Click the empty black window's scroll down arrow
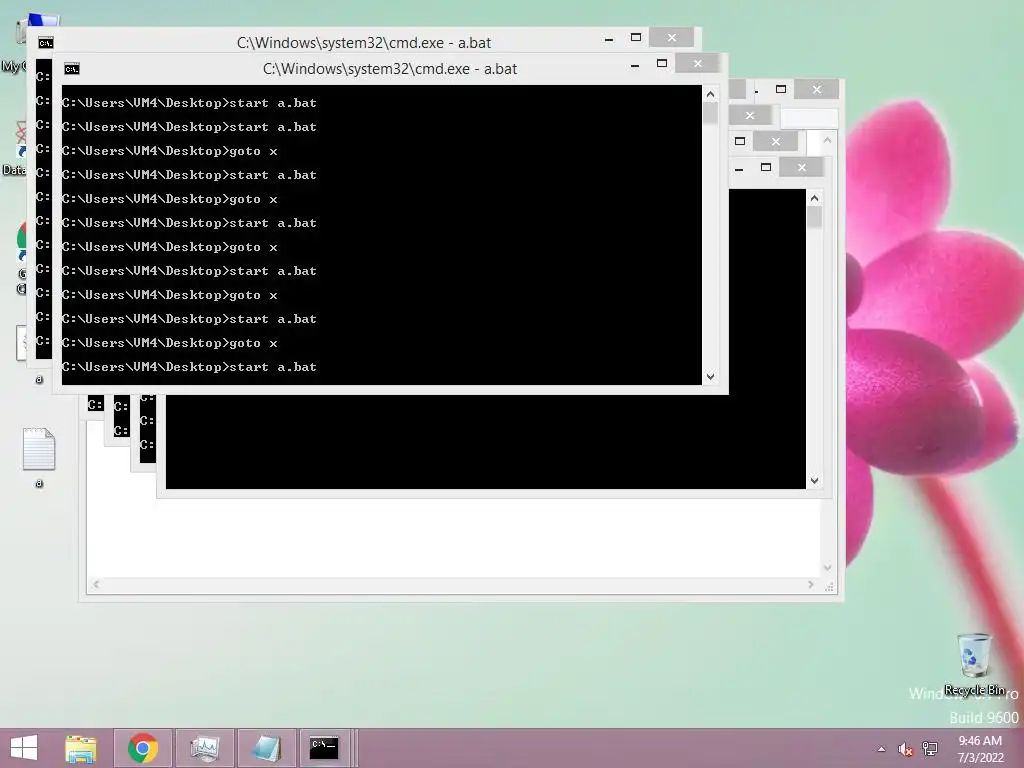The width and height of the screenshot is (1024, 768). pyautogui.click(x=814, y=481)
